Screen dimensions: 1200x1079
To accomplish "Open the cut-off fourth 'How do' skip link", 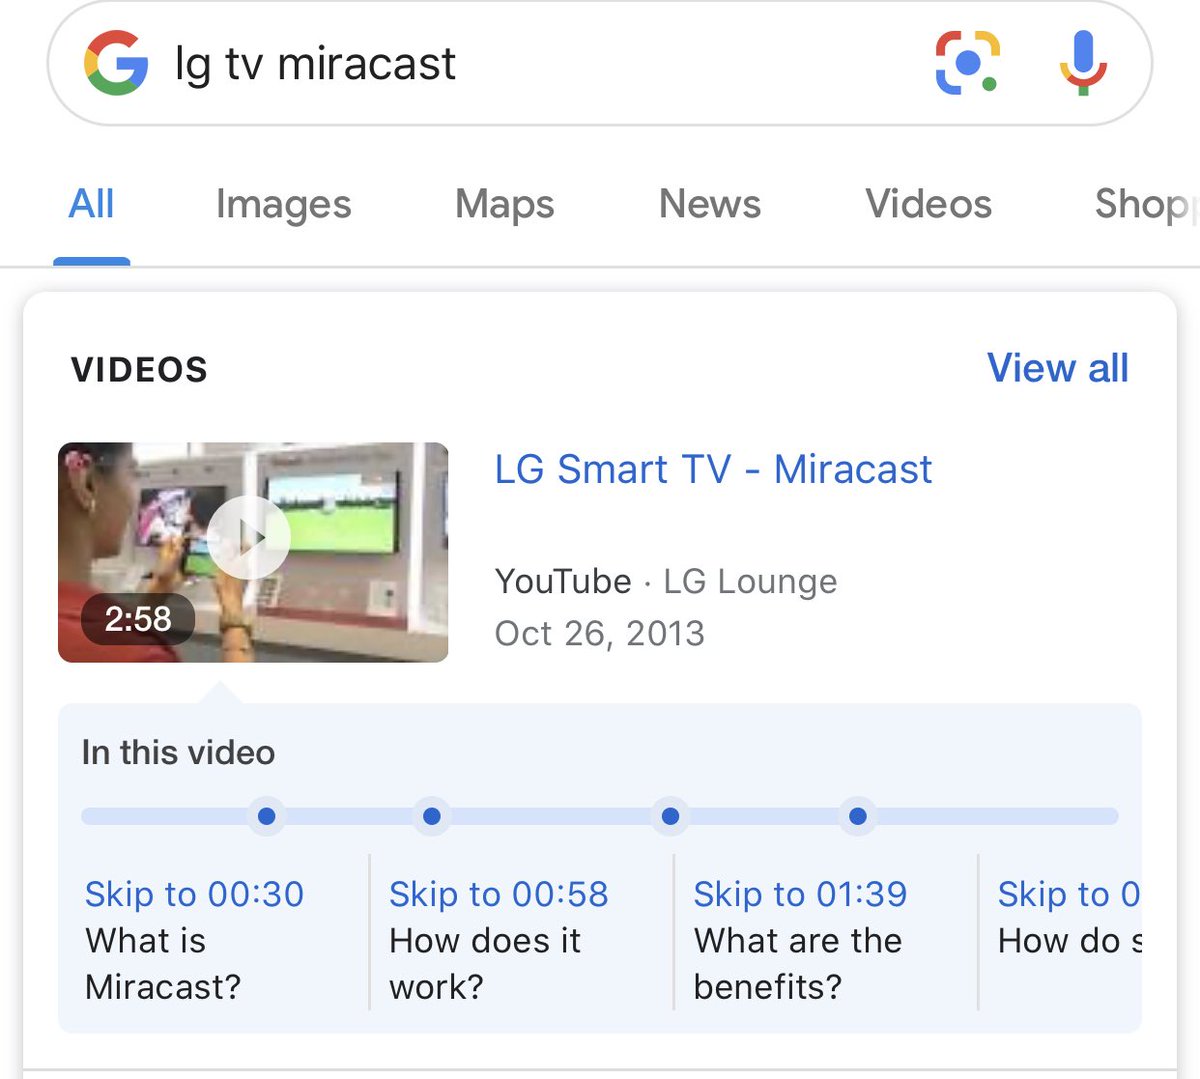I will 1069,918.
